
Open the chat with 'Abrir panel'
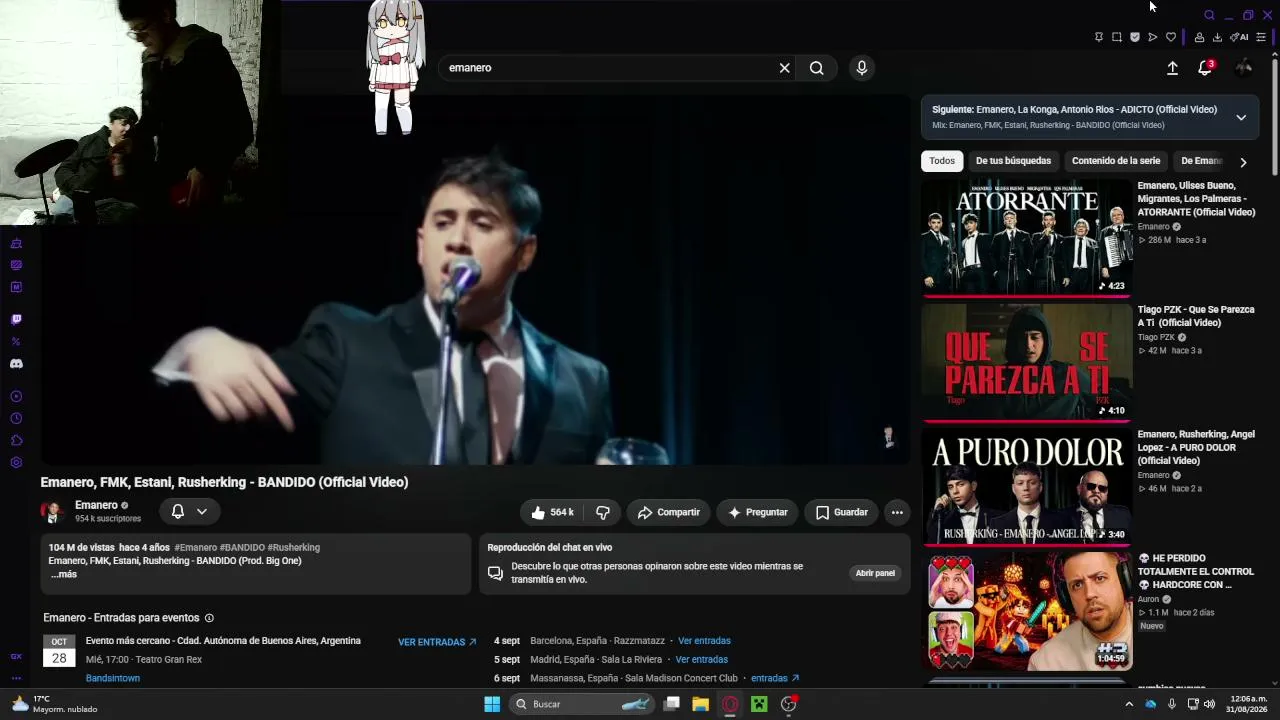click(875, 573)
